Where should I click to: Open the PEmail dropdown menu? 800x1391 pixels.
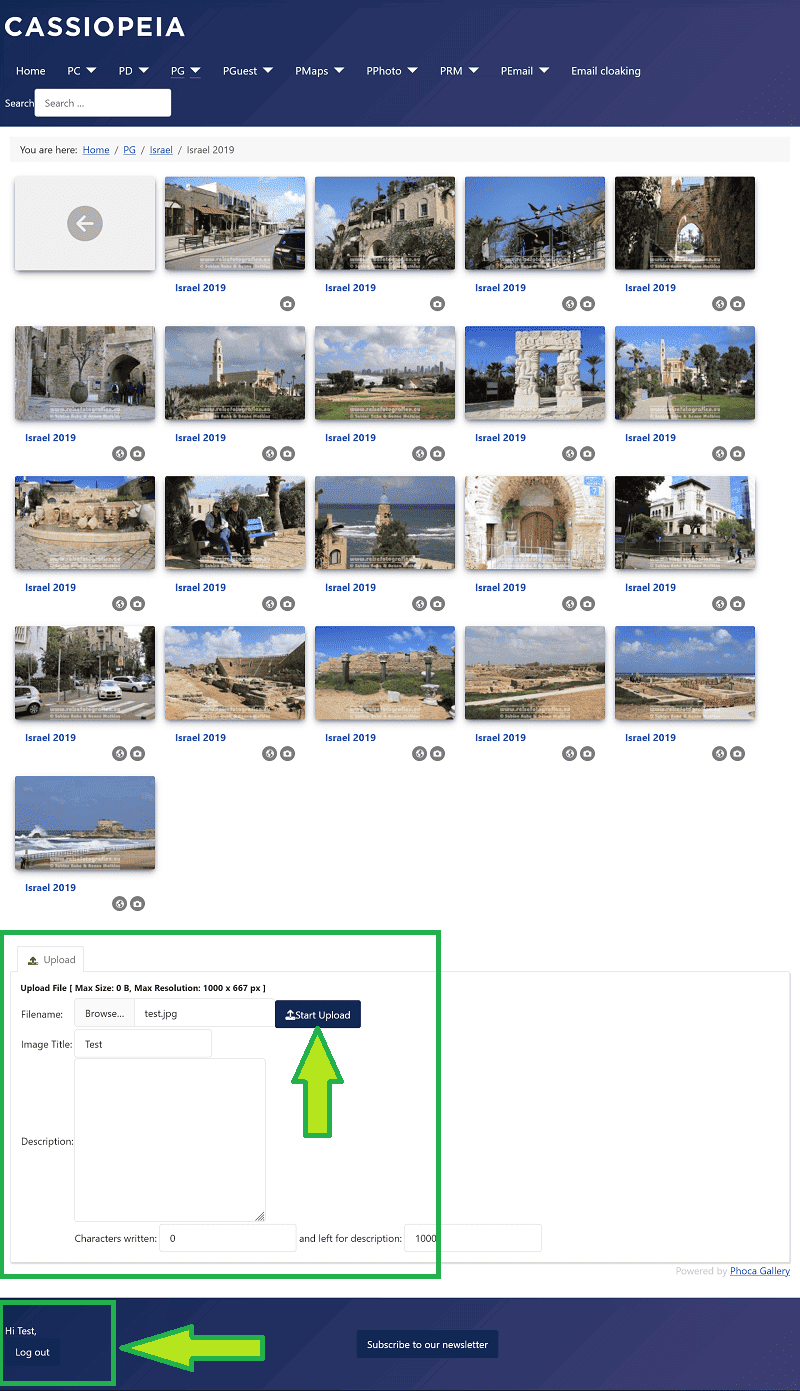pyautogui.click(x=525, y=71)
